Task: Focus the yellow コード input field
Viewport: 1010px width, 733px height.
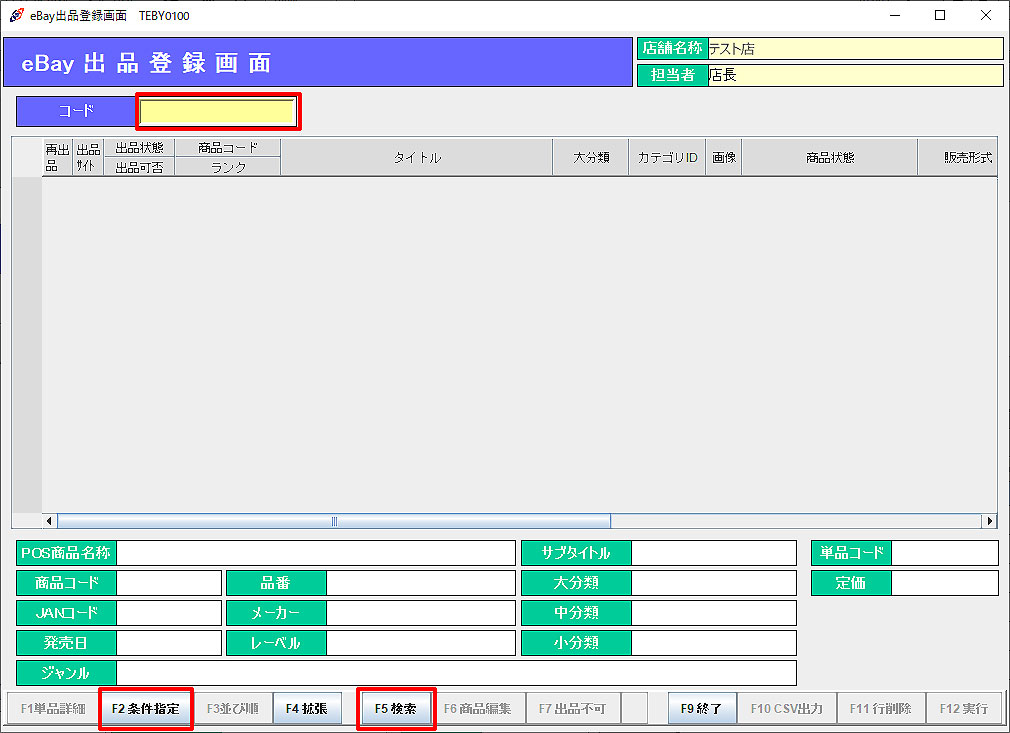Action: 217,112
